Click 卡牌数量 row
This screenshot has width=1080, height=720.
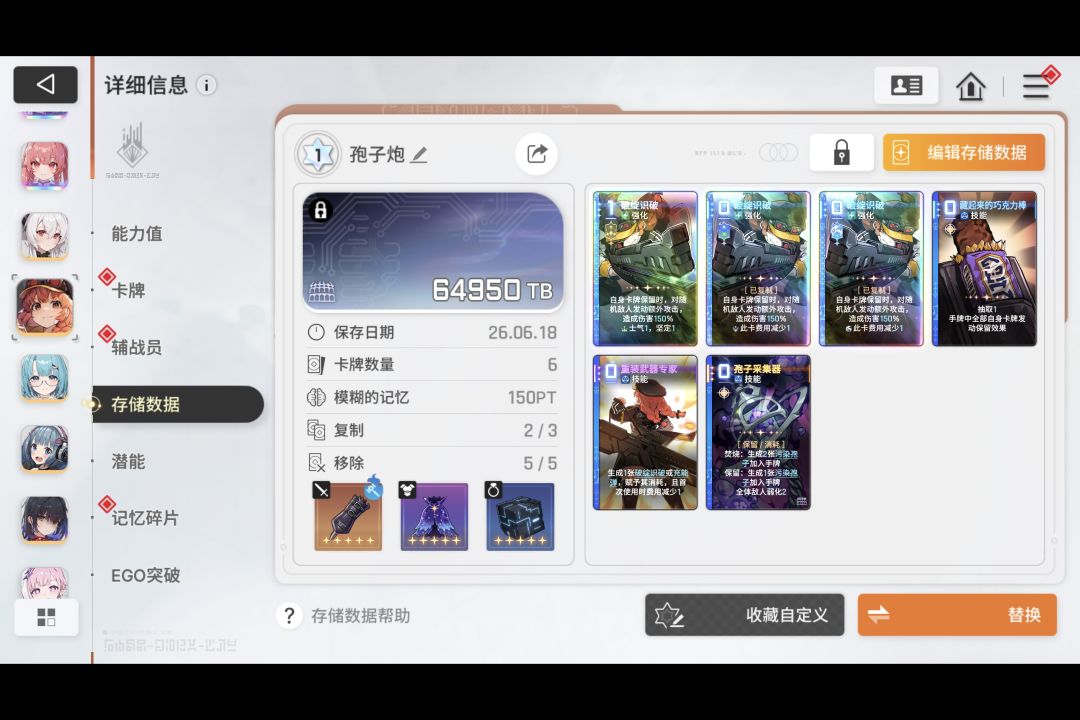[x=432, y=364]
